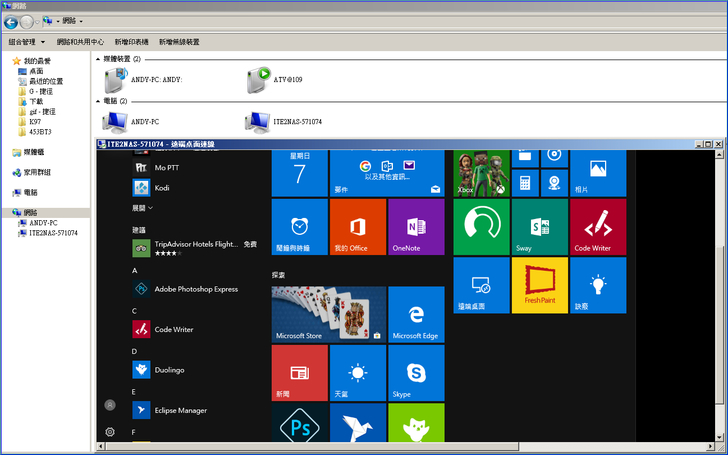Open the Kodi app in Start list
This screenshot has width=728, height=455.
tap(160, 187)
